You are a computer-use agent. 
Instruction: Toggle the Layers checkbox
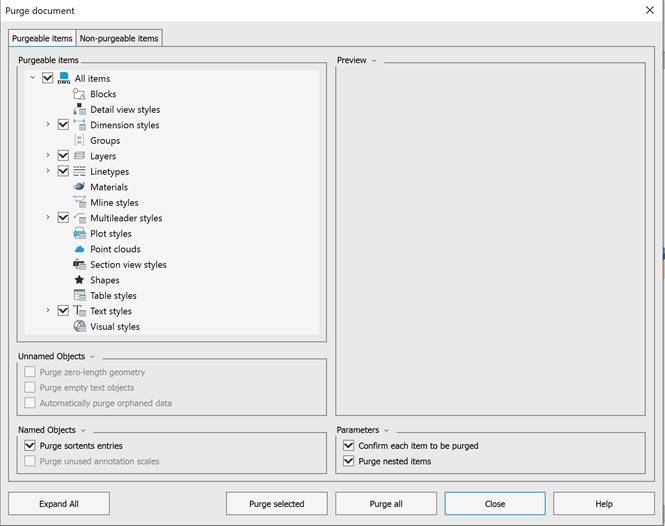pos(63,156)
